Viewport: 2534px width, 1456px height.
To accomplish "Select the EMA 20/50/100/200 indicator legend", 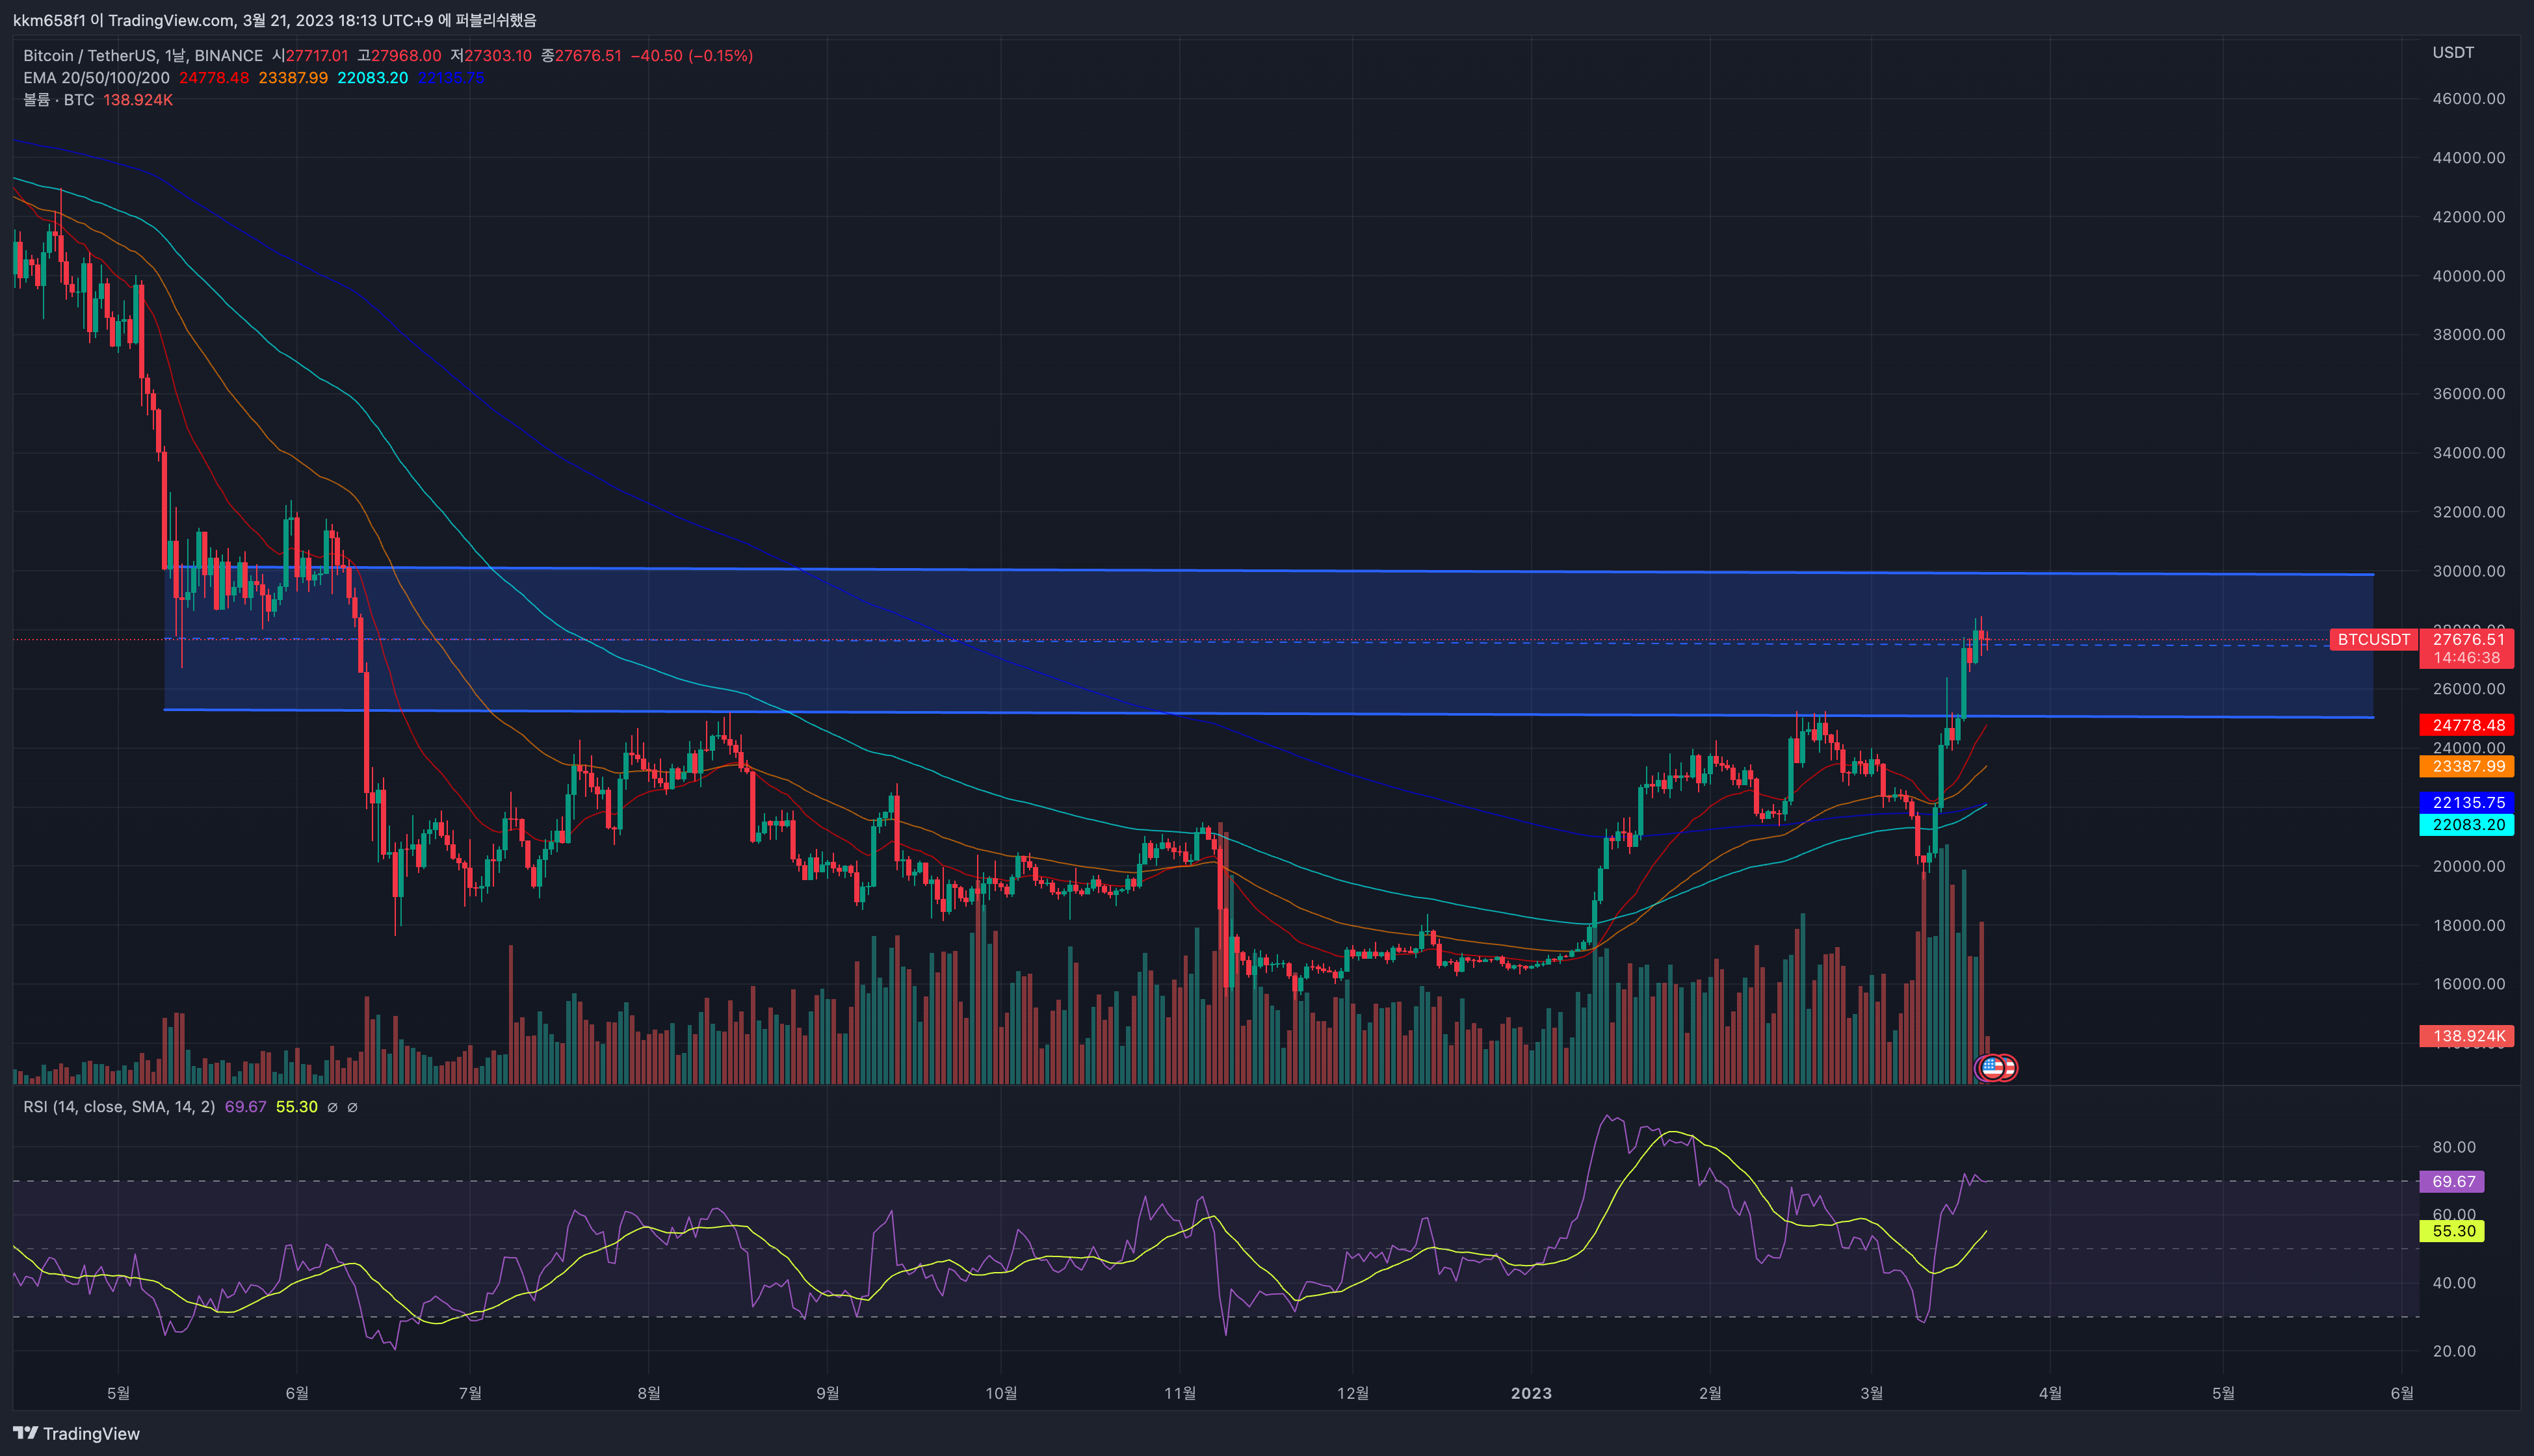I will click(96, 78).
